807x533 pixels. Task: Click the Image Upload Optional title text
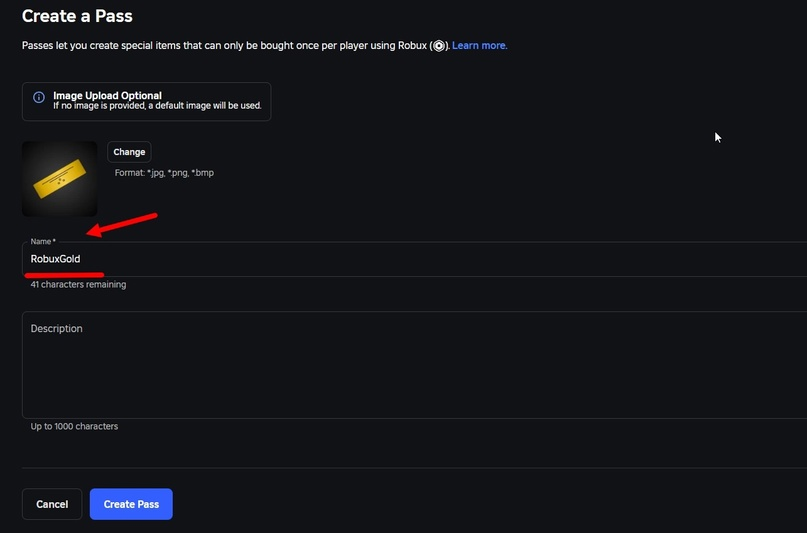(107, 96)
